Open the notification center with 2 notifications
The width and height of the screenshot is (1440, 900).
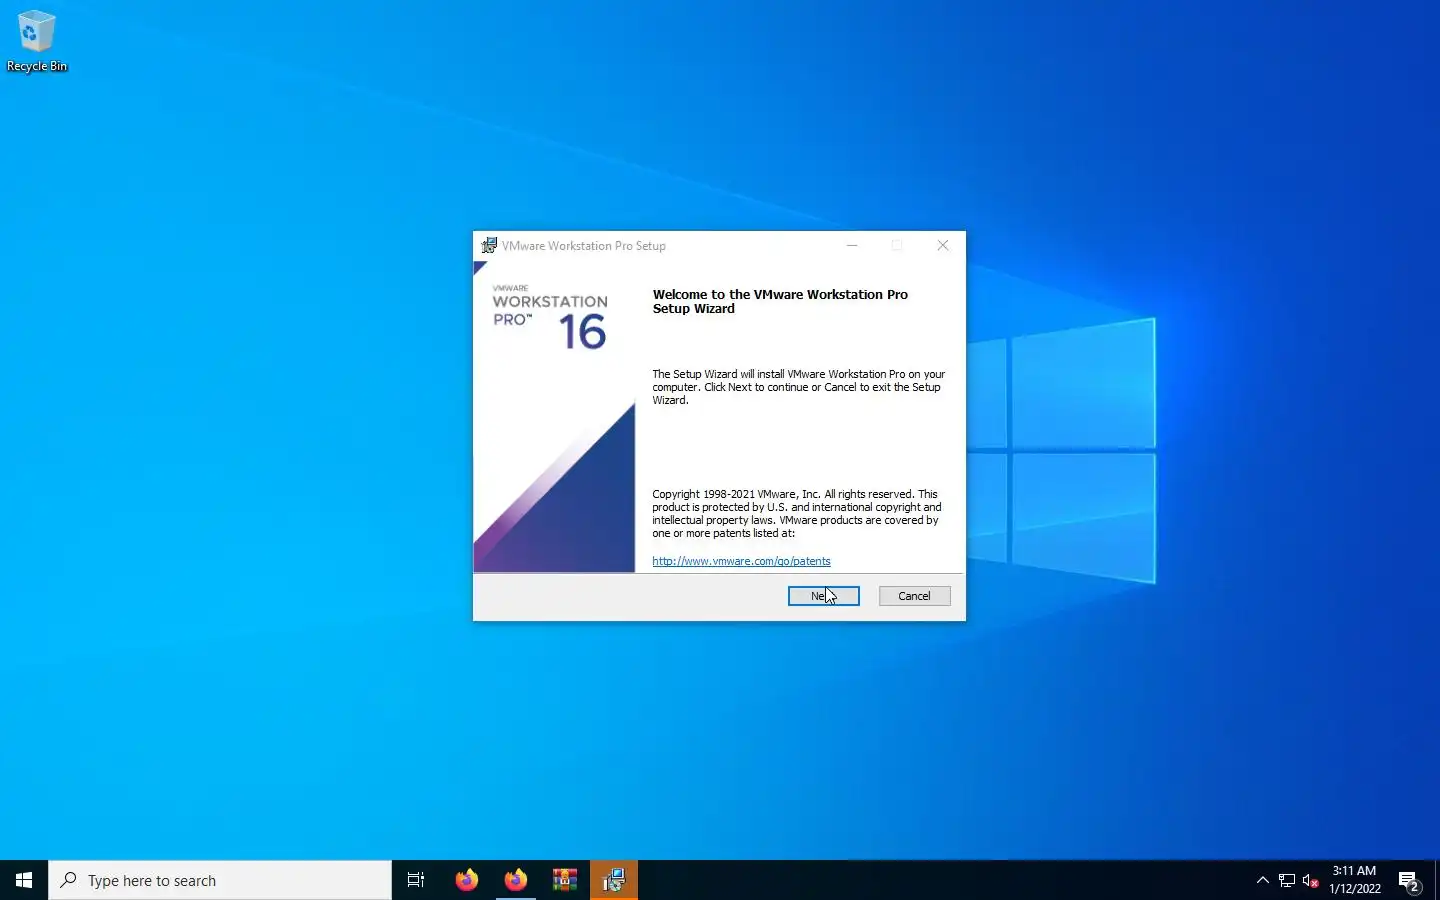(x=1409, y=880)
